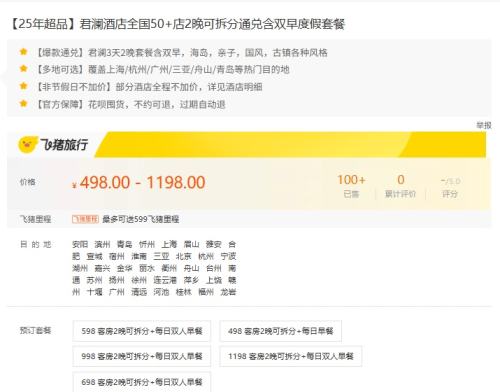Click destination 徐州
Screen dimensions: 500x392
point(139,280)
